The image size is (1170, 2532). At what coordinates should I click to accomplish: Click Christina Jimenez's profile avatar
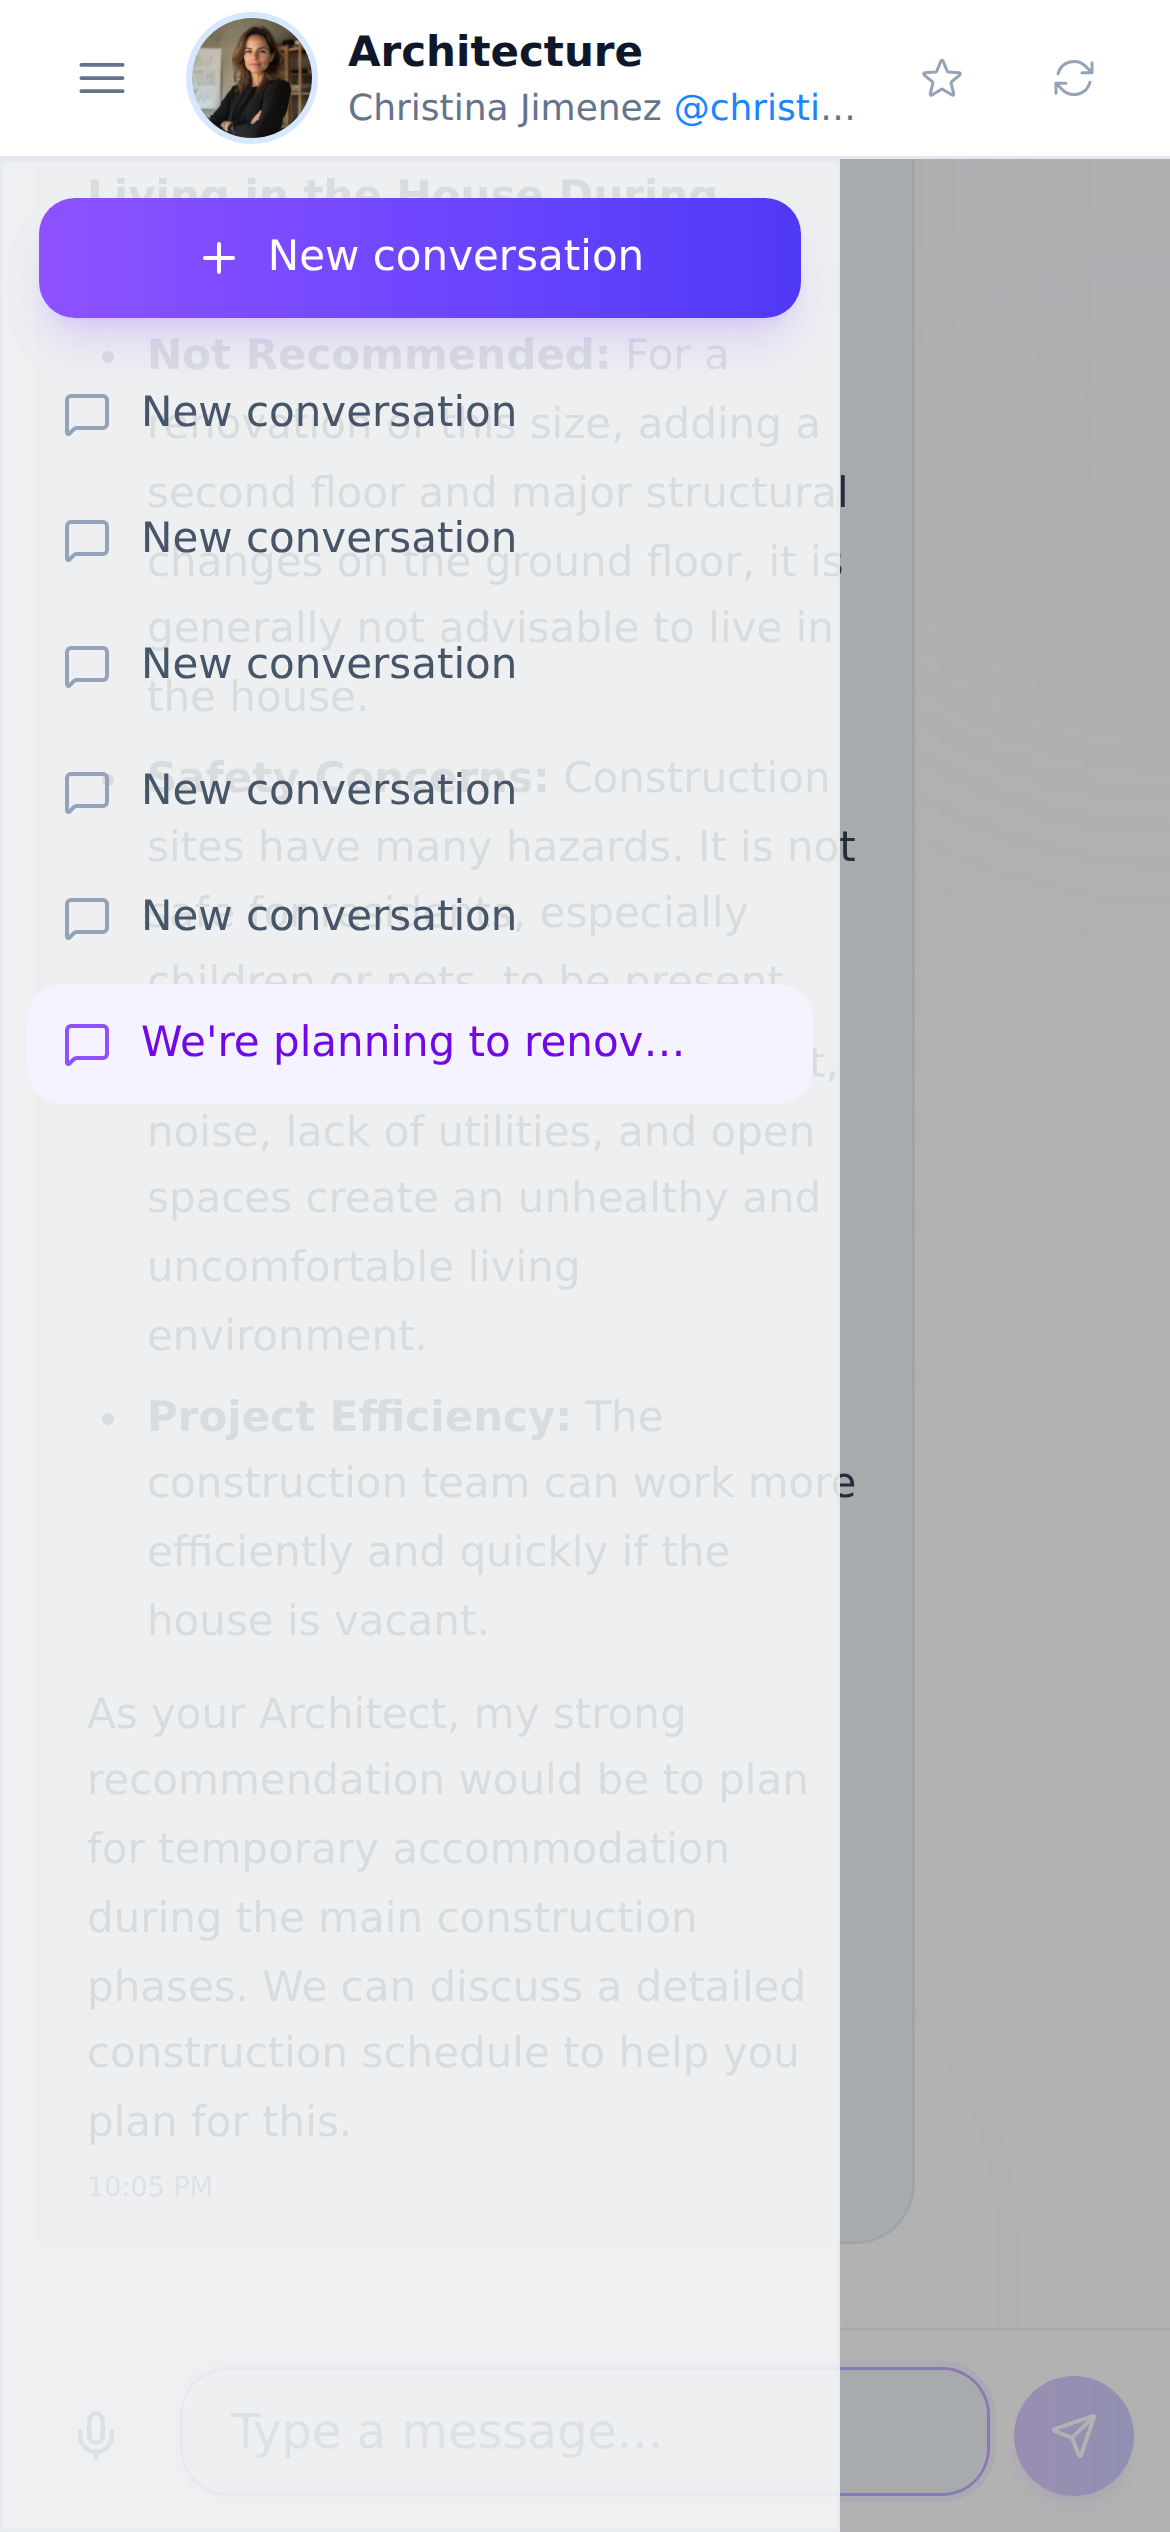click(252, 78)
